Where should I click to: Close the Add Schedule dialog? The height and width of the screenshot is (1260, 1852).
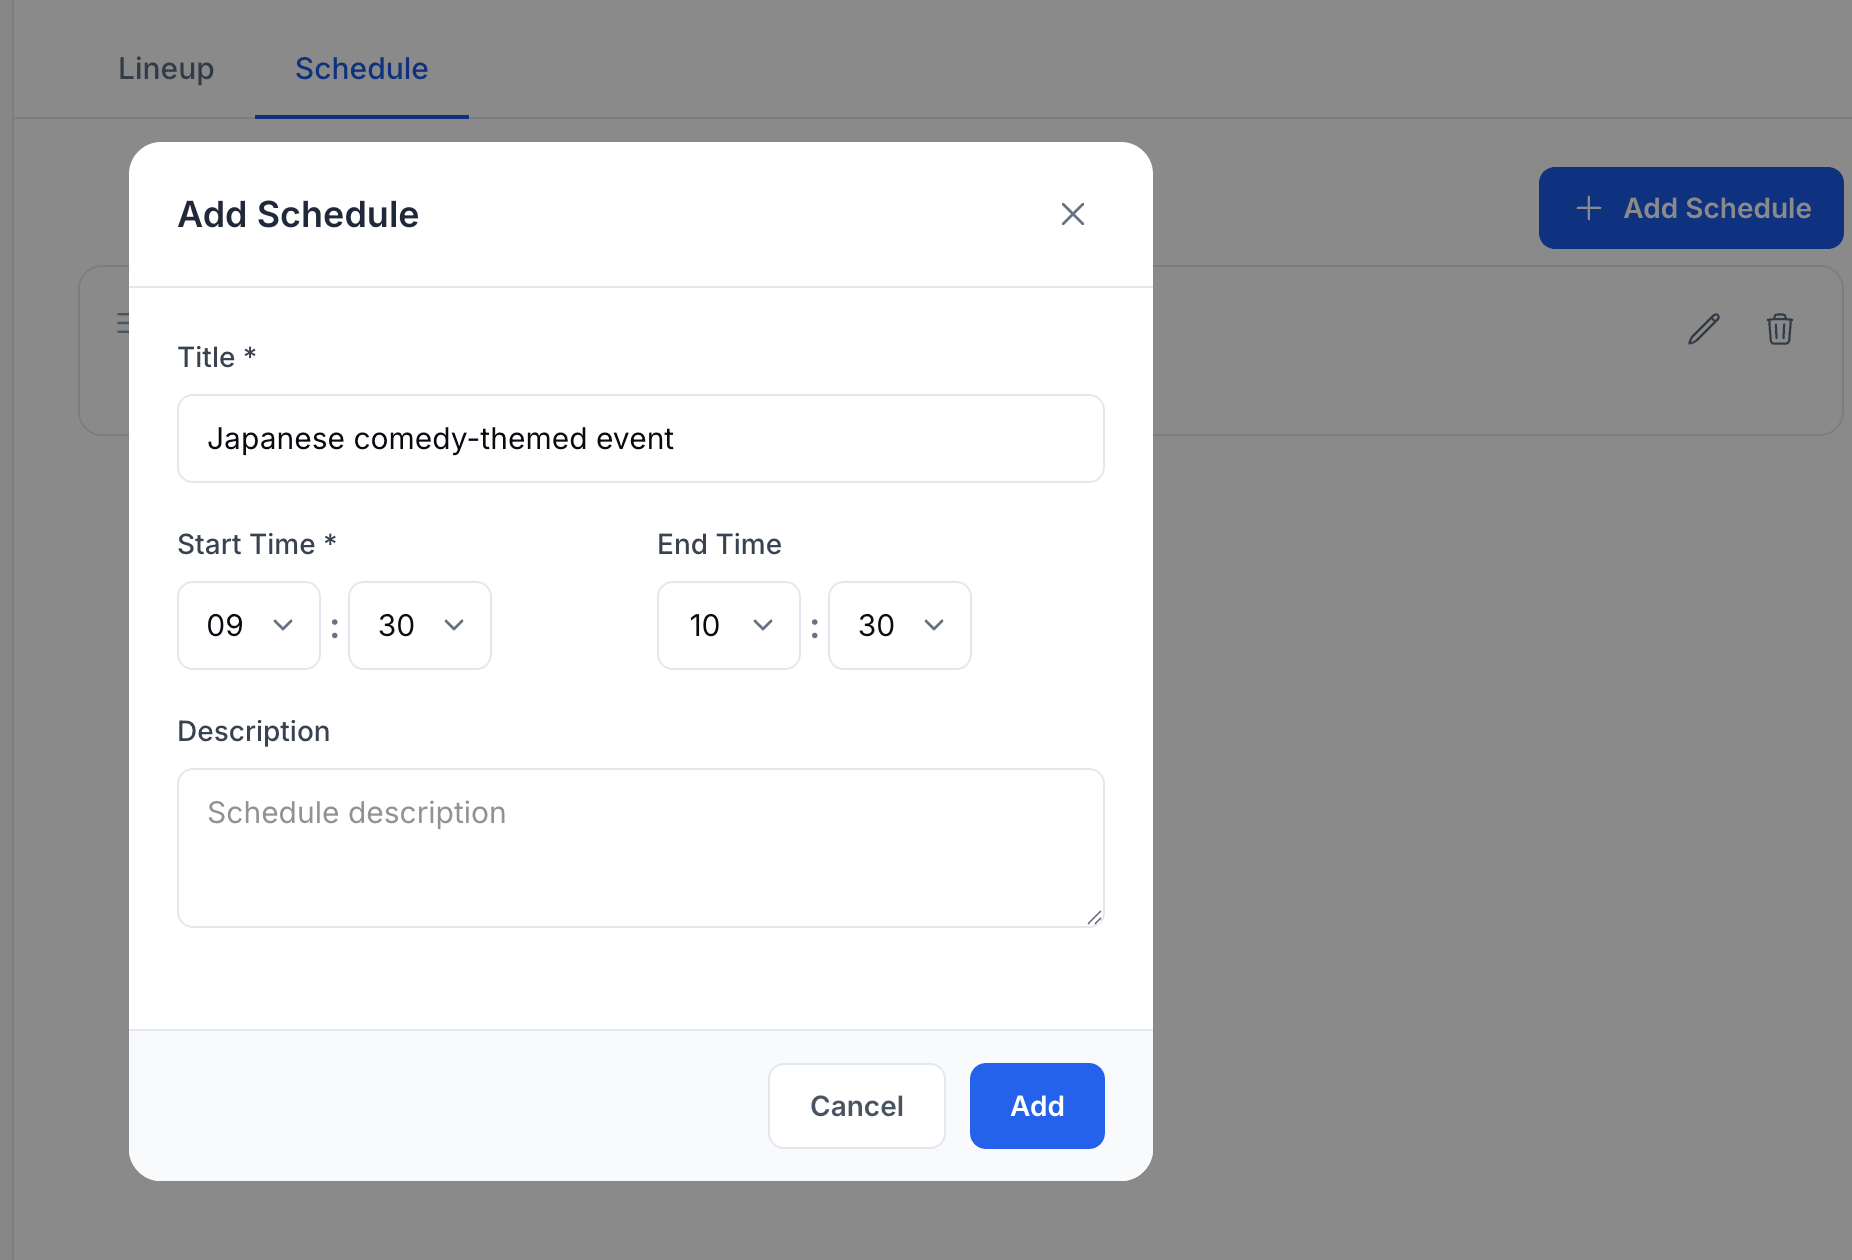tap(1072, 214)
